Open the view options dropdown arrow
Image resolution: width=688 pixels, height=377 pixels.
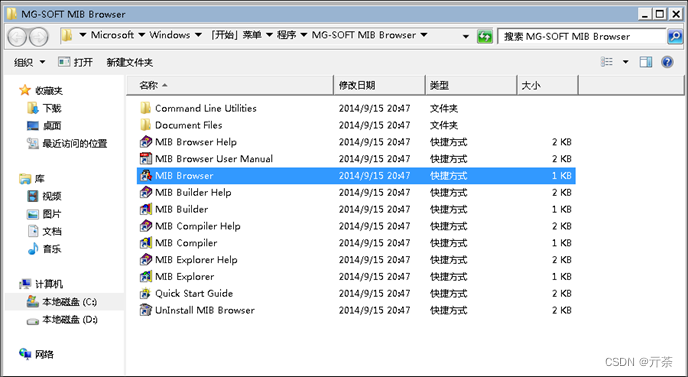[x=626, y=62]
